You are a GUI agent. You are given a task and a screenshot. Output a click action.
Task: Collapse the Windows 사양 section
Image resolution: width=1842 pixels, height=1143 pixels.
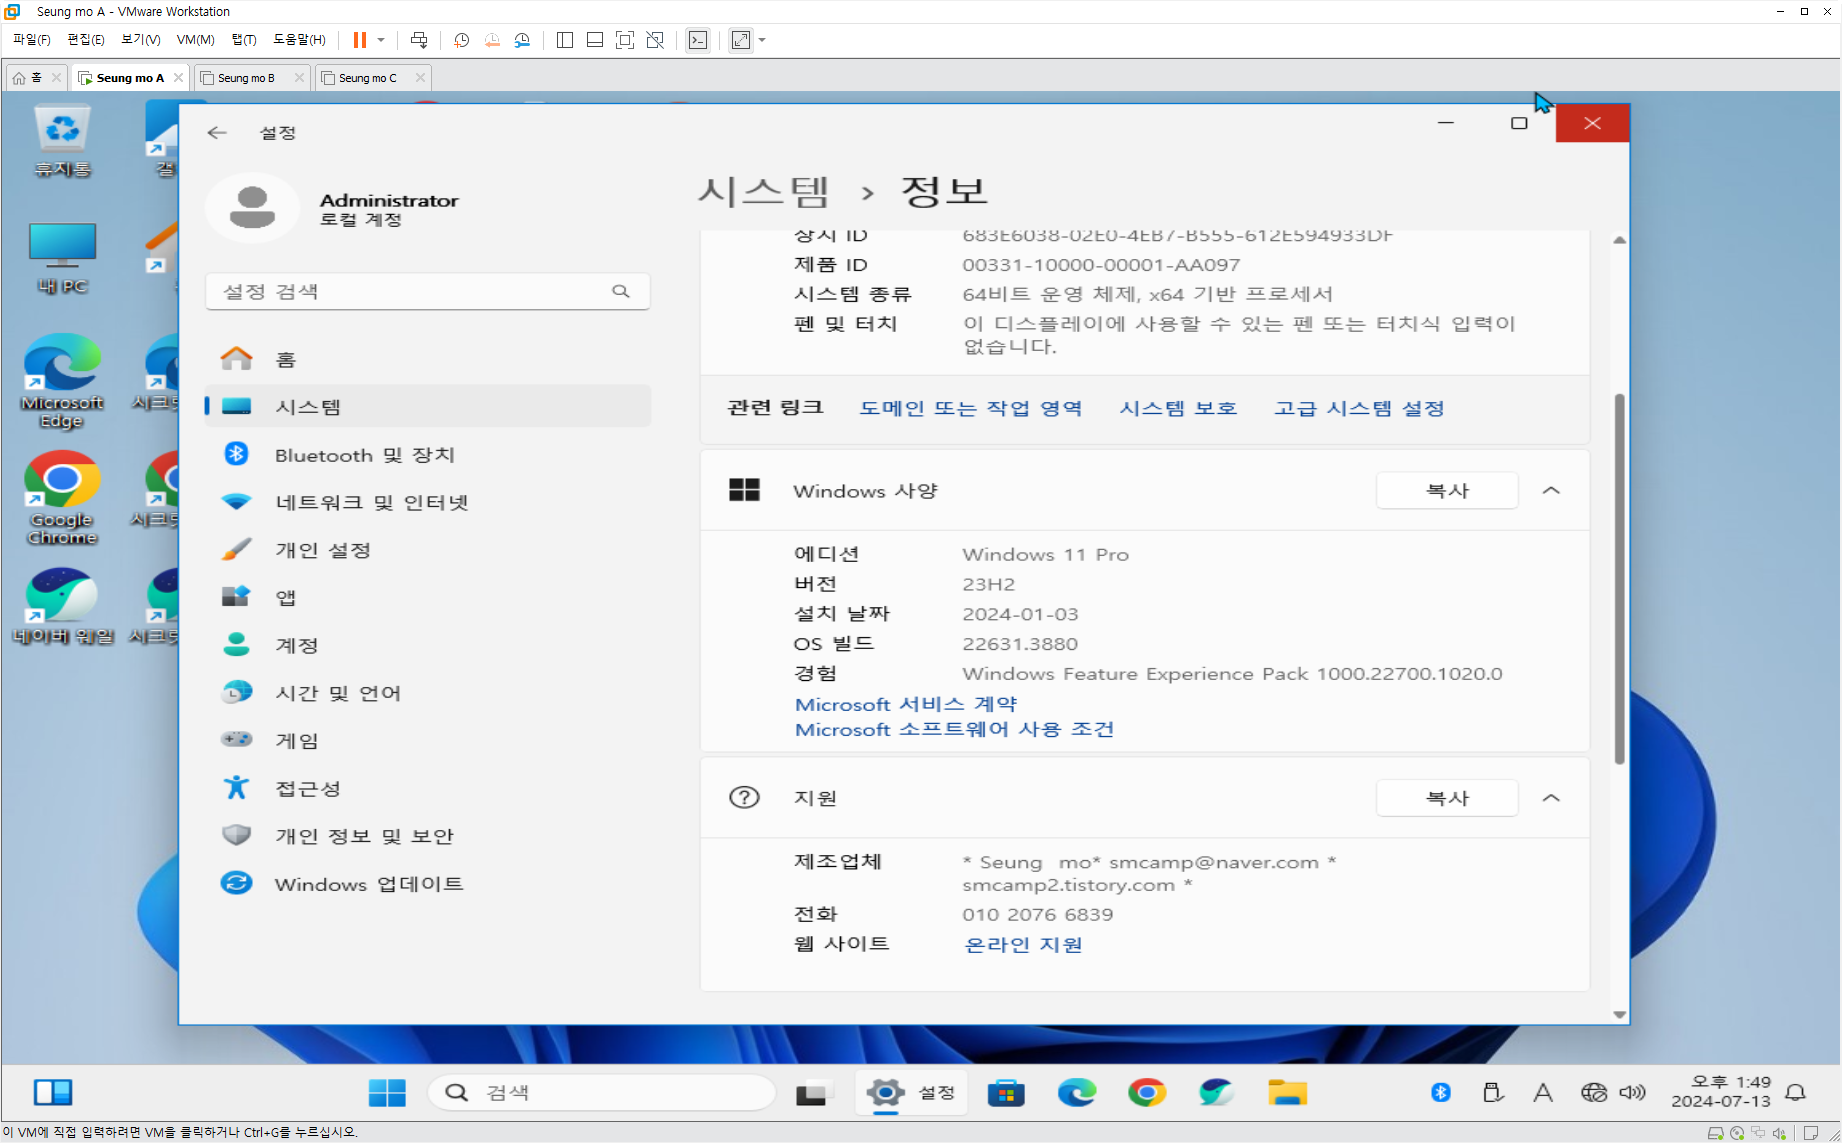(x=1551, y=490)
